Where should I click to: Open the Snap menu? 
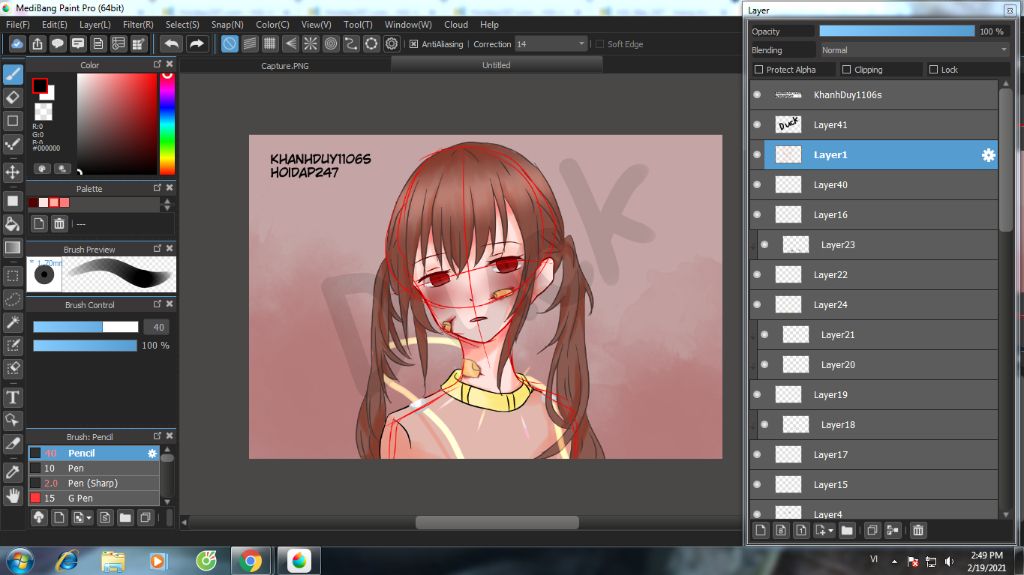pos(227,24)
